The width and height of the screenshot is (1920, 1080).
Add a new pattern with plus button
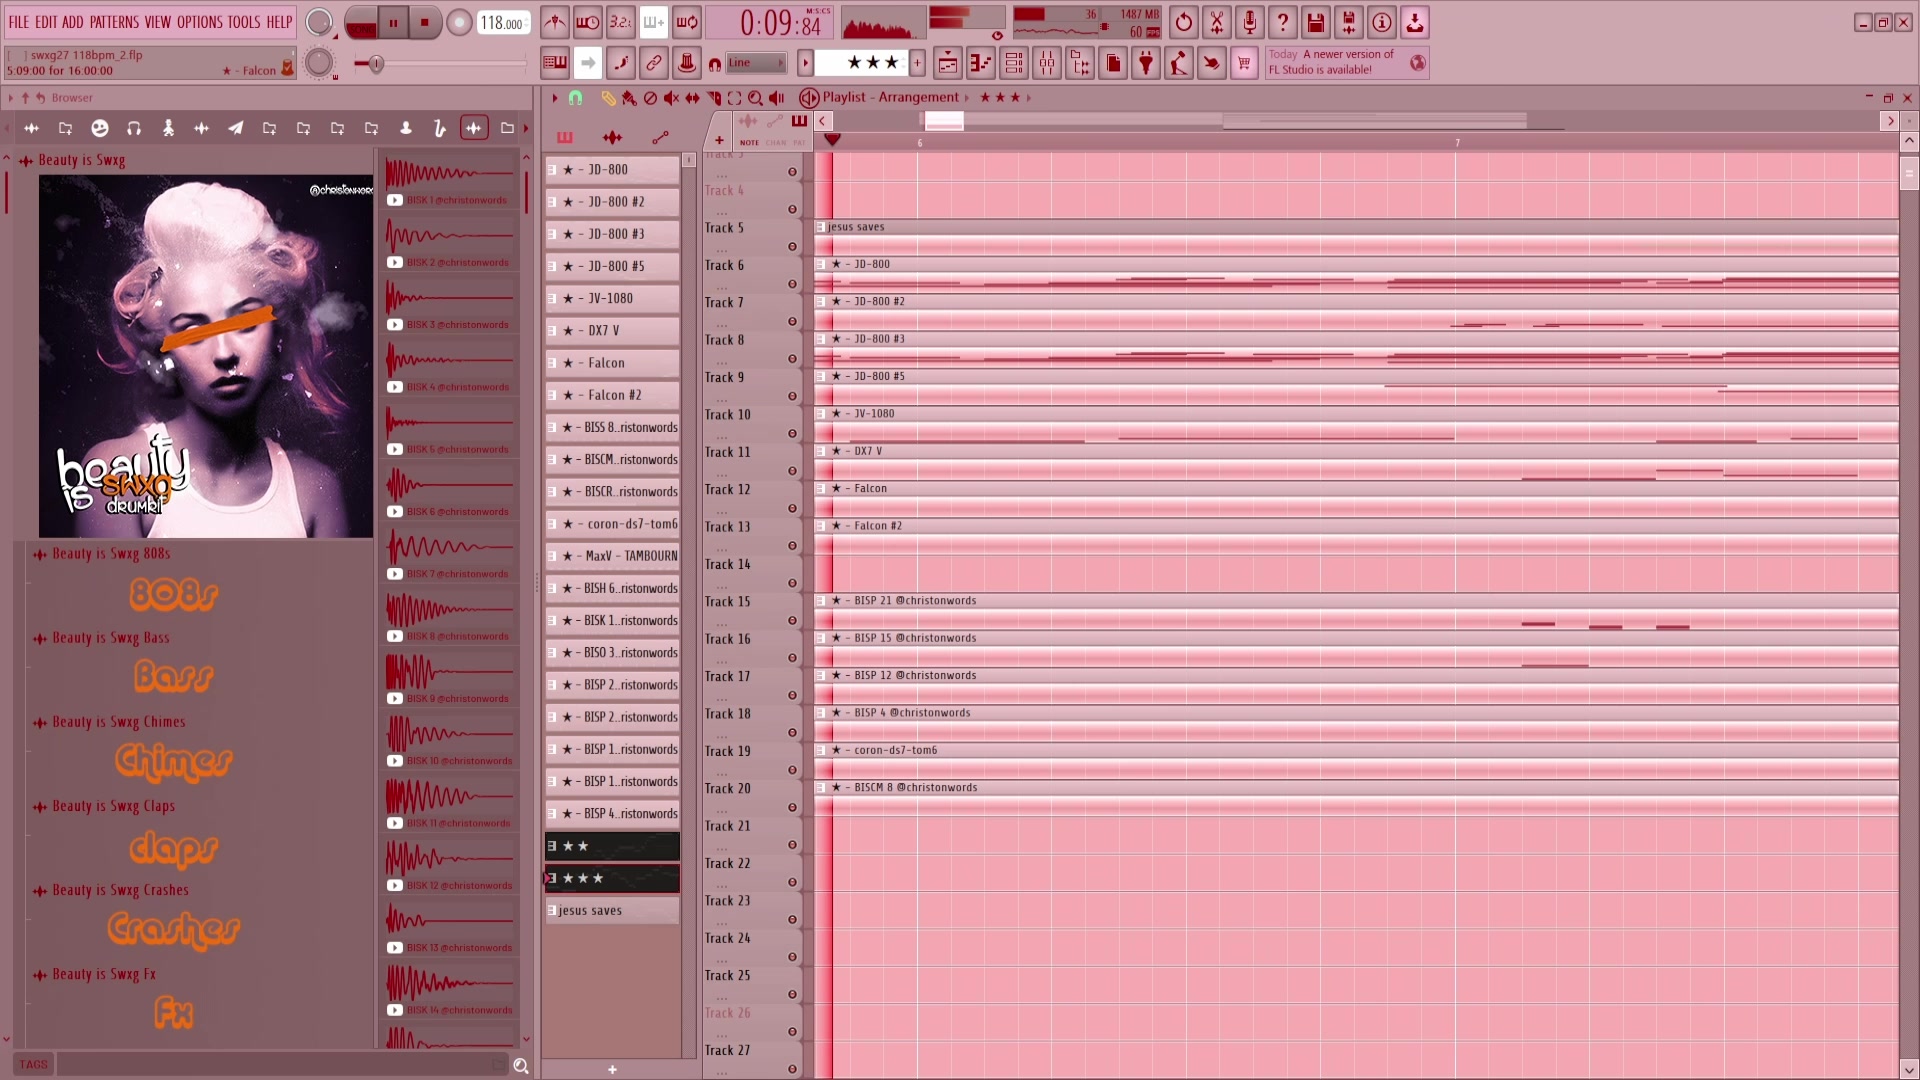pyautogui.click(x=917, y=63)
